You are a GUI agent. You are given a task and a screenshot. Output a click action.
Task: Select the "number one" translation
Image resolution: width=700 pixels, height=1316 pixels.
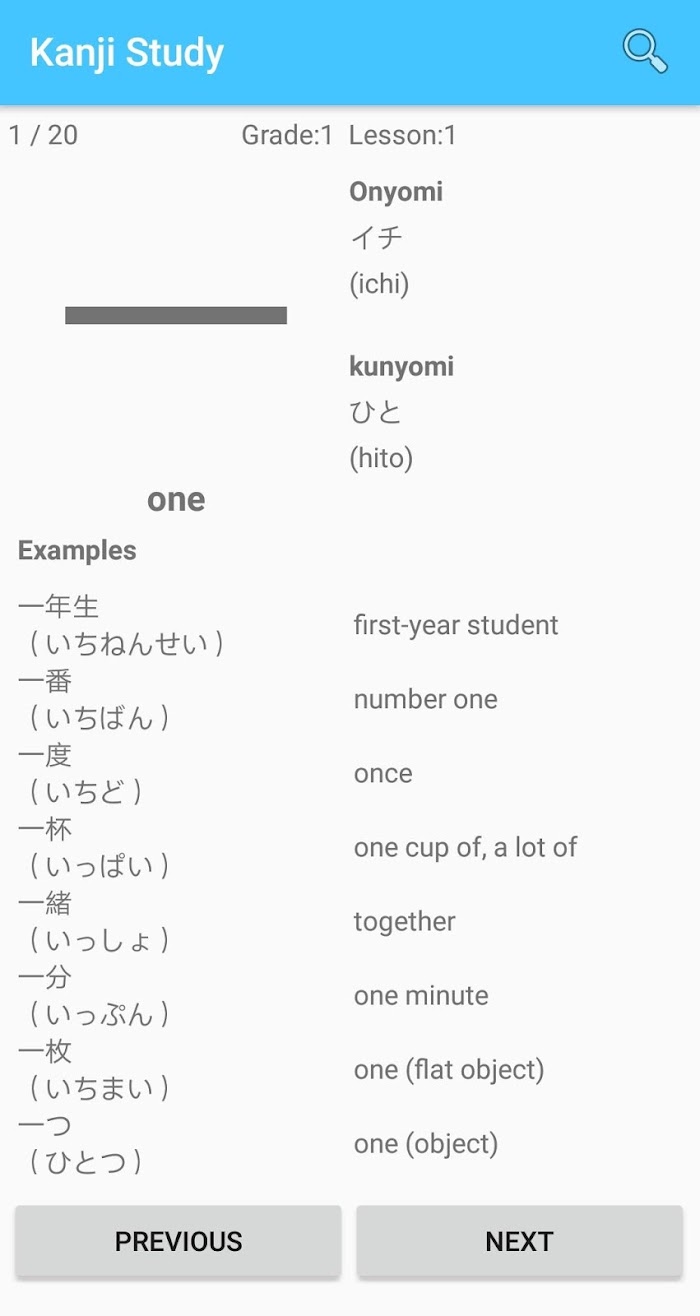point(426,699)
